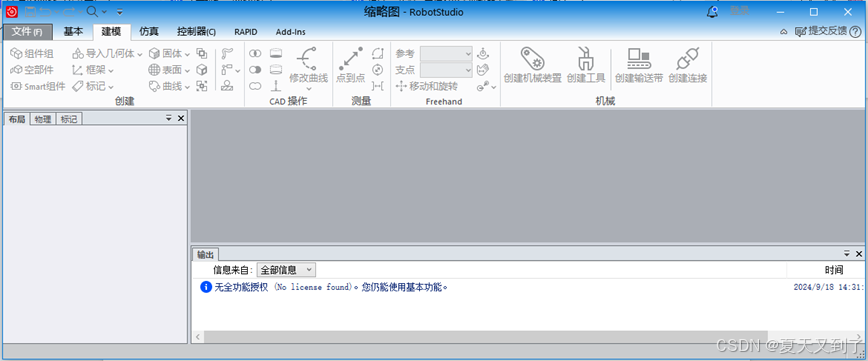
Task: Click the 创建机械装置 button
Action: pyautogui.click(x=533, y=65)
